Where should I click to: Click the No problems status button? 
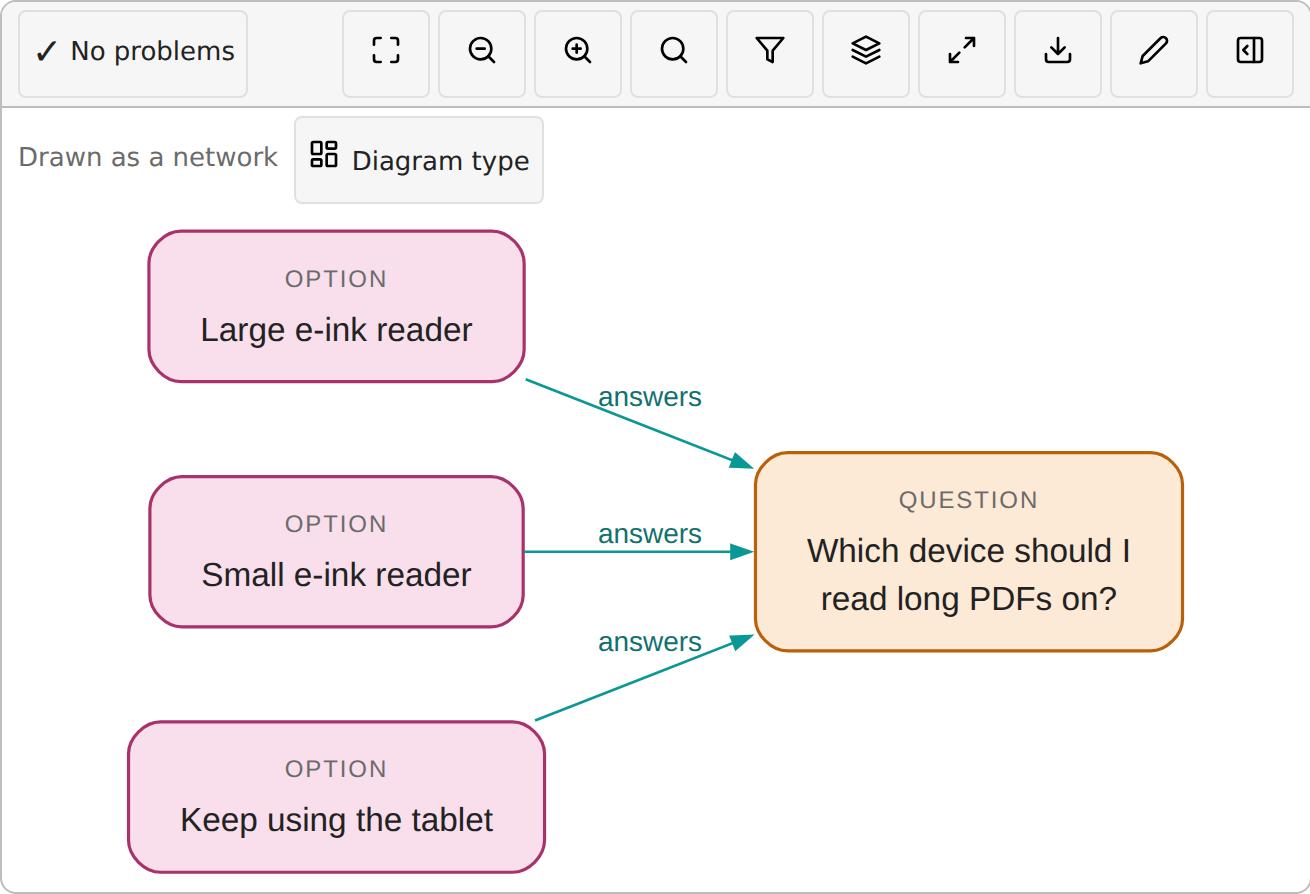pos(133,54)
